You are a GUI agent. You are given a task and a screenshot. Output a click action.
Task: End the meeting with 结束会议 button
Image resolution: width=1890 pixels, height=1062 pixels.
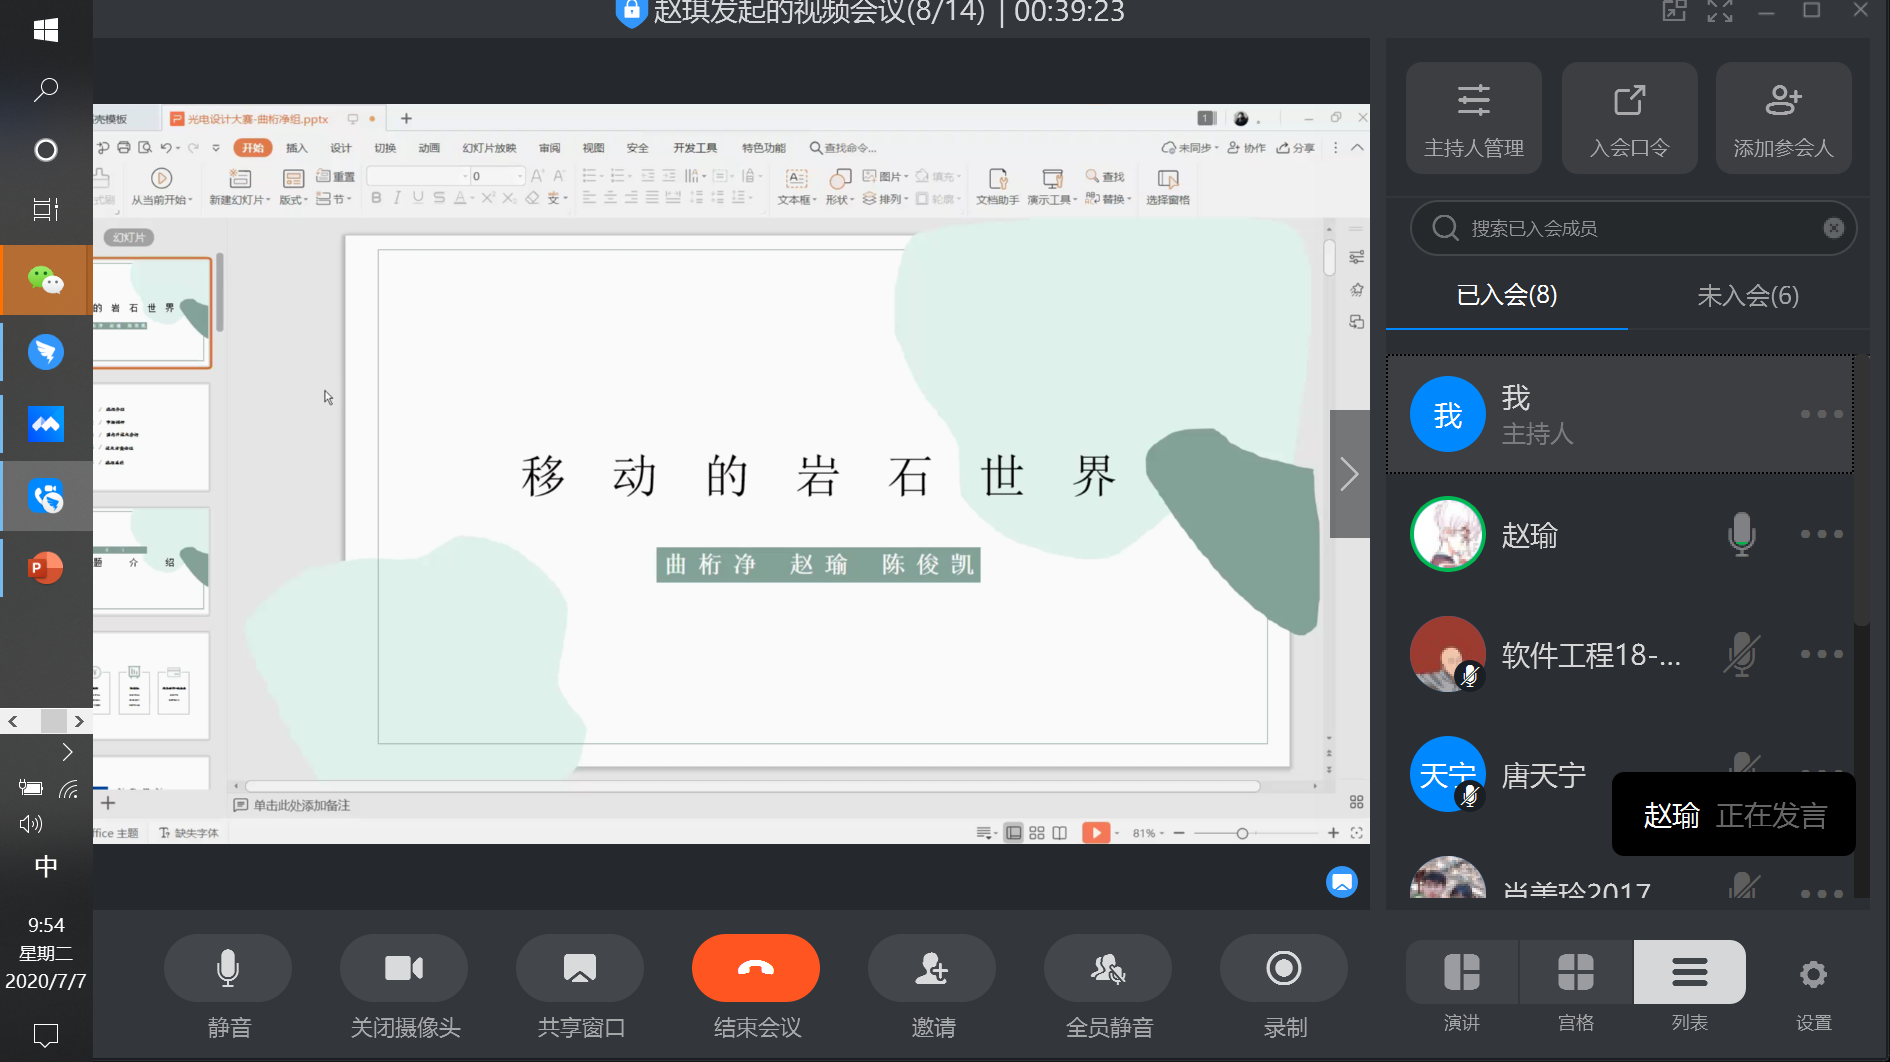pyautogui.click(x=756, y=969)
